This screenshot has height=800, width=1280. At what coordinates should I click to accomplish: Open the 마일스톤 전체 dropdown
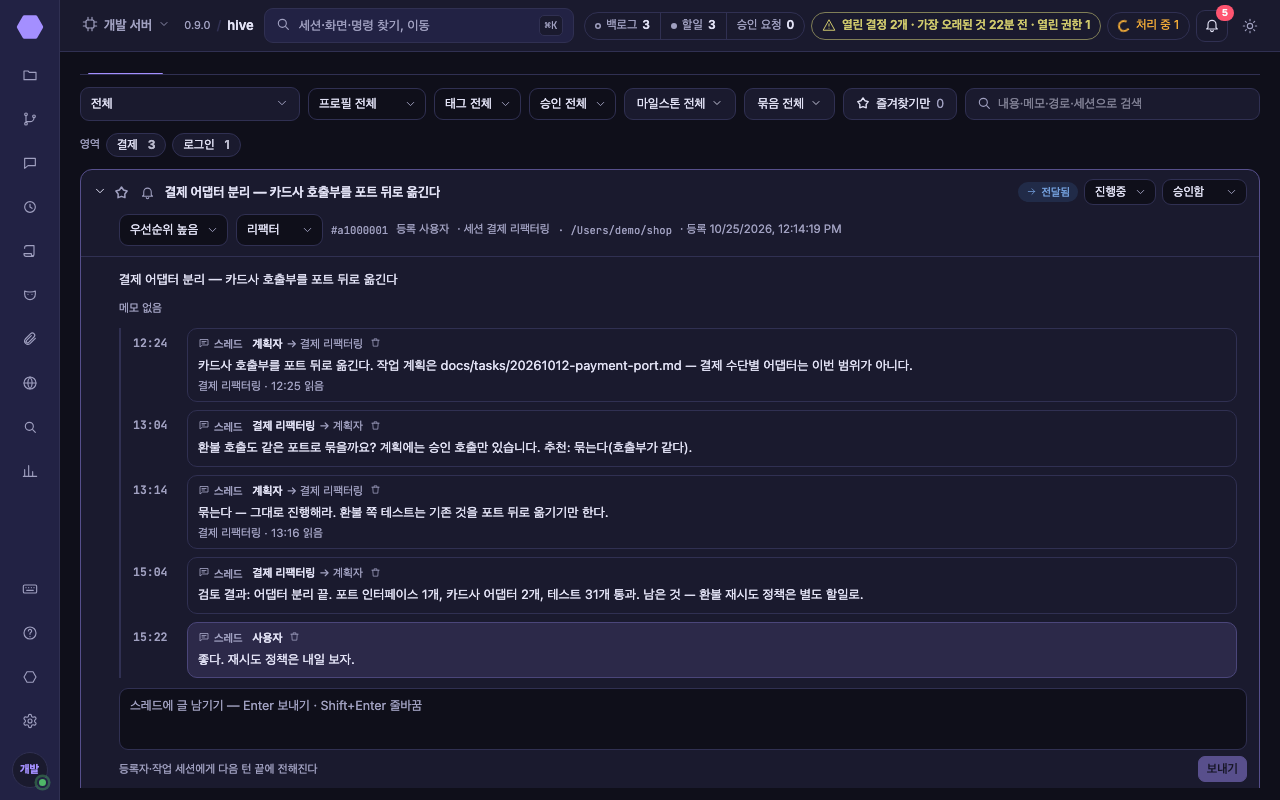point(680,104)
